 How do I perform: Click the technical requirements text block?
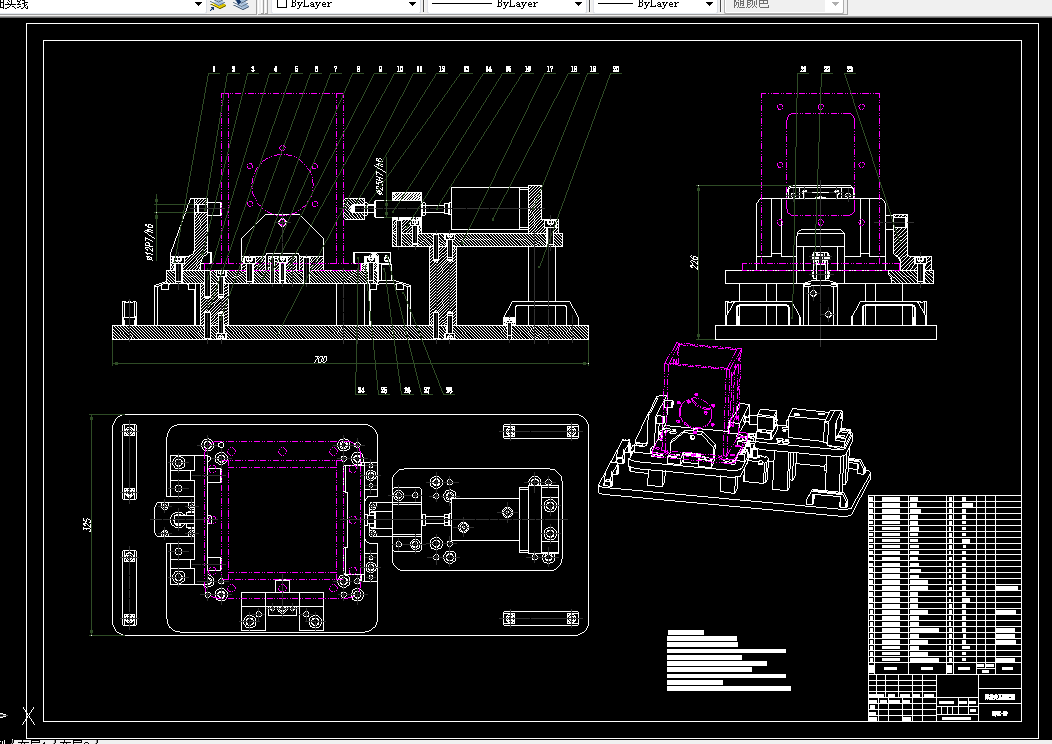tap(729, 660)
